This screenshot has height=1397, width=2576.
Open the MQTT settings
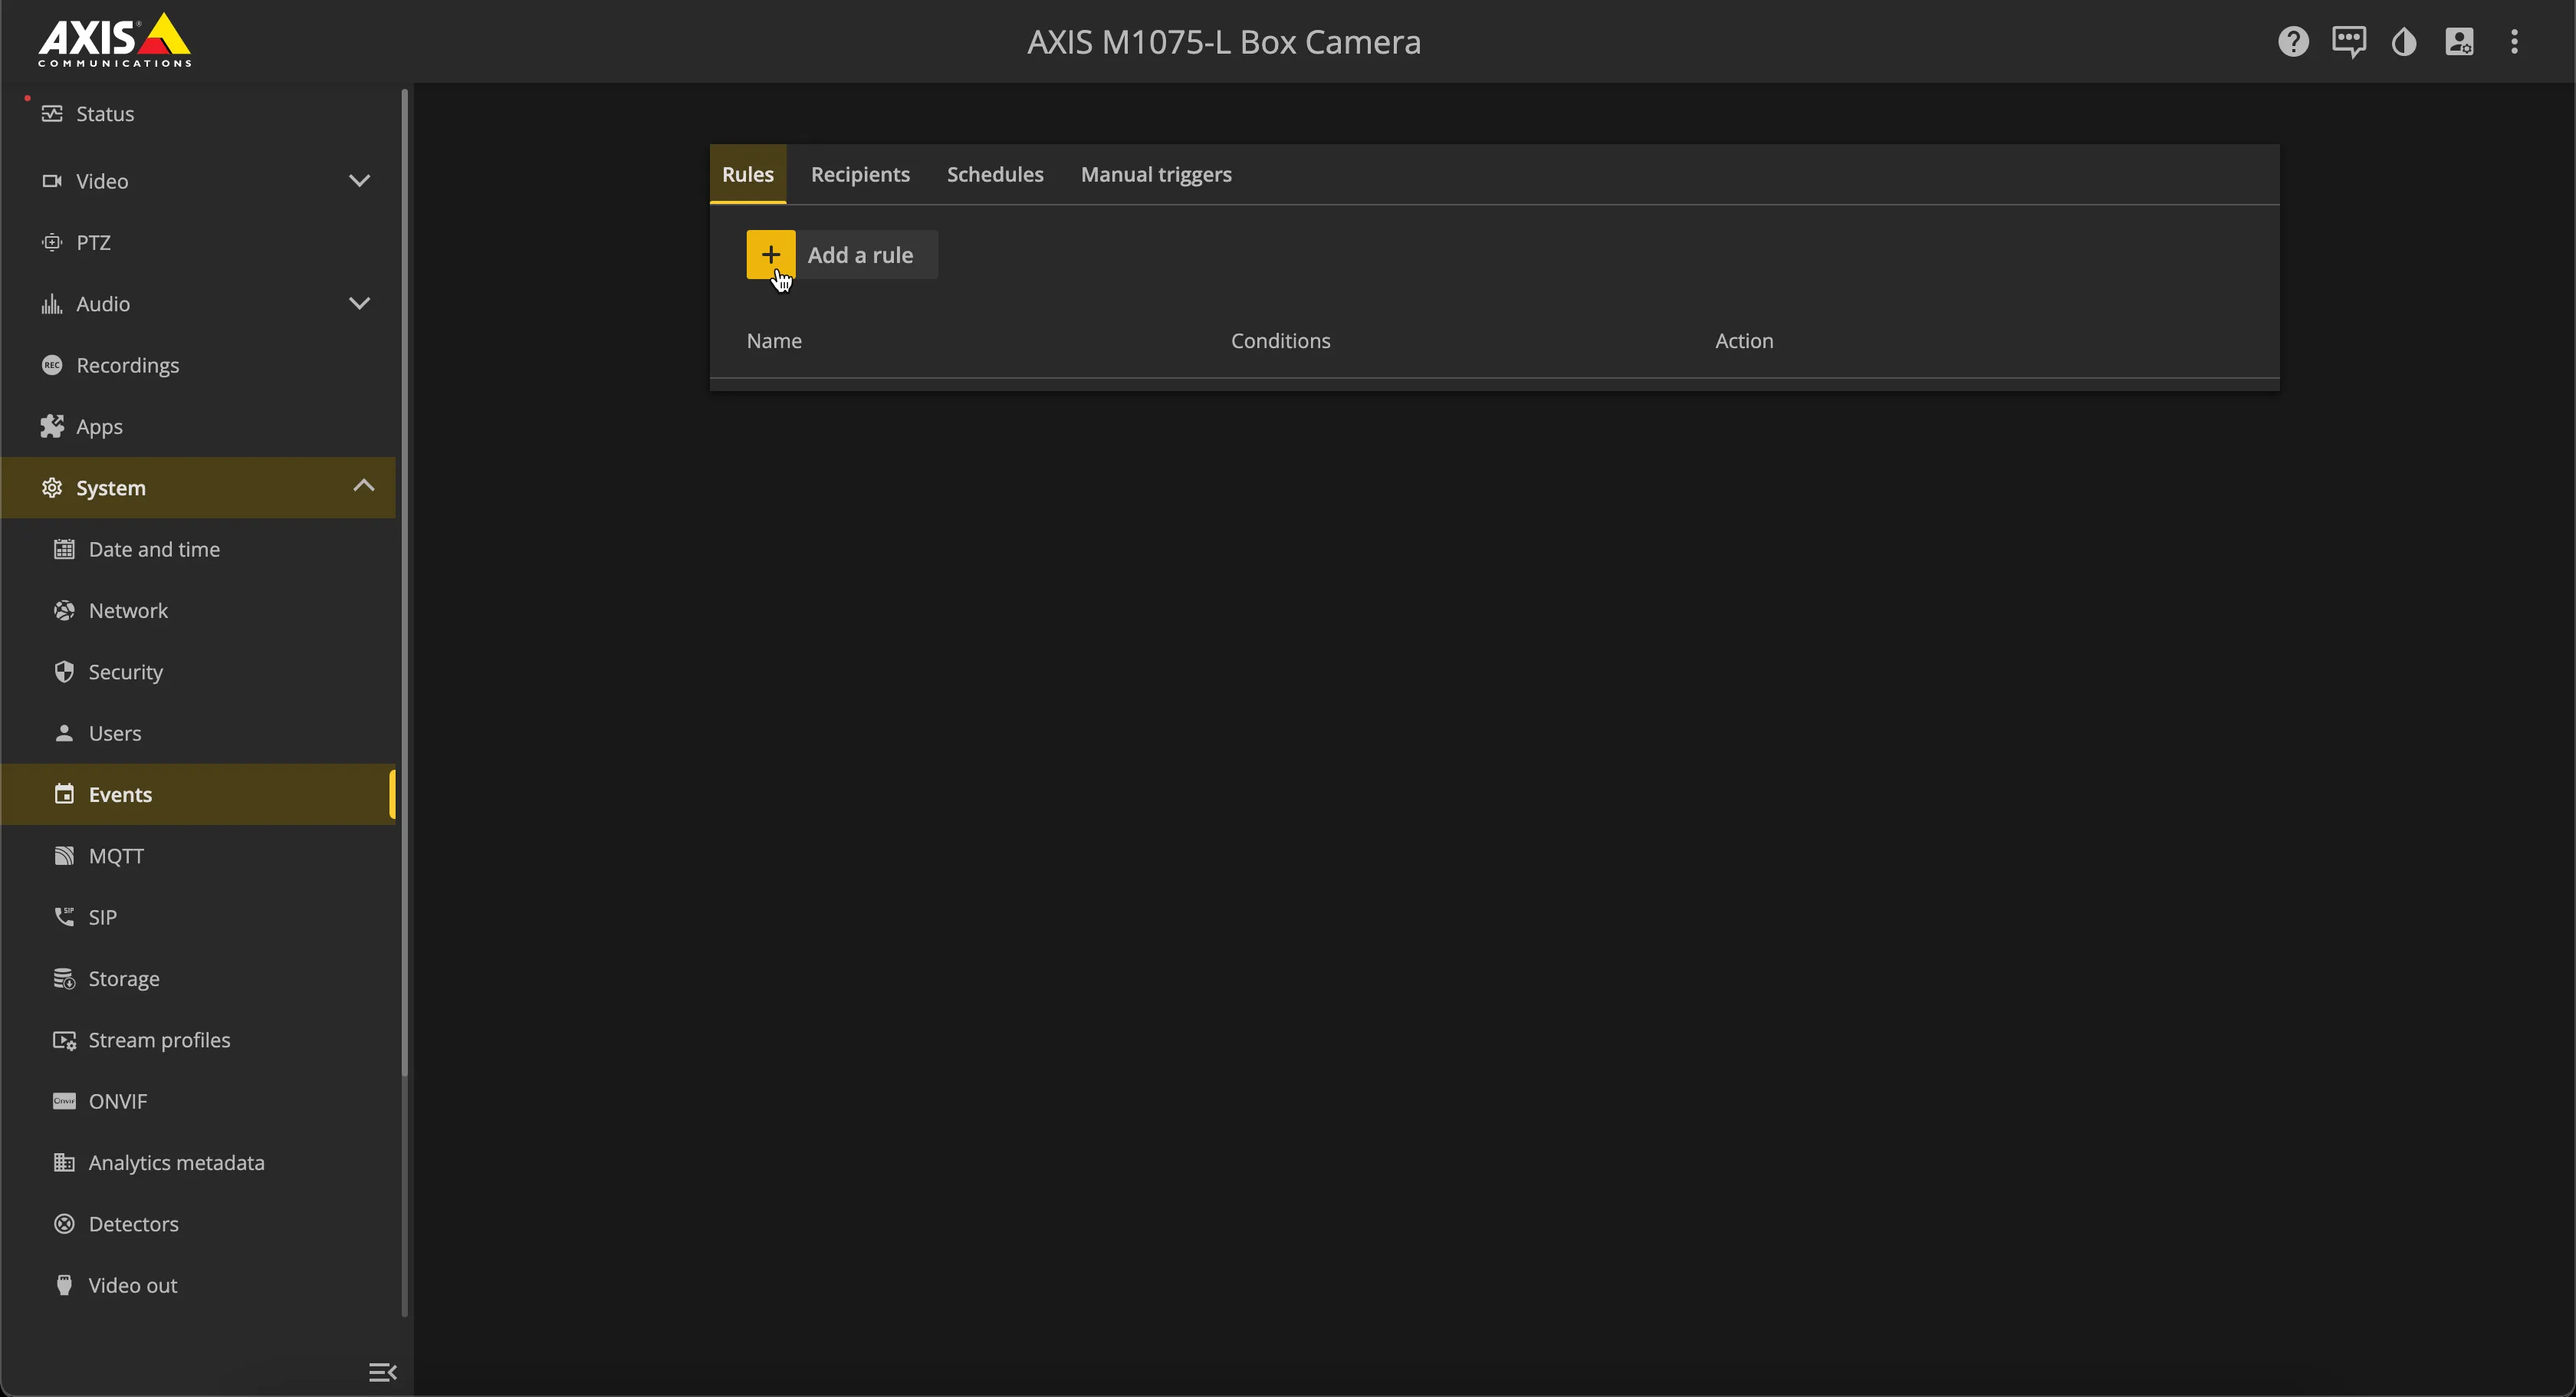tap(198, 856)
